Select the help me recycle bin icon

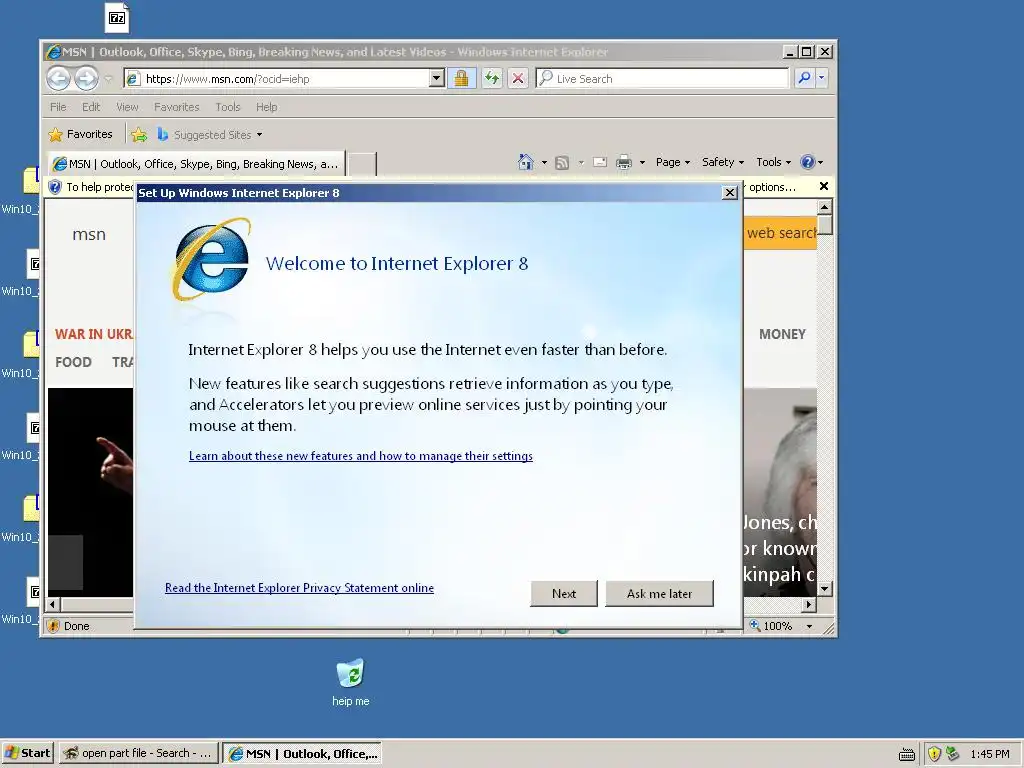tap(351, 682)
